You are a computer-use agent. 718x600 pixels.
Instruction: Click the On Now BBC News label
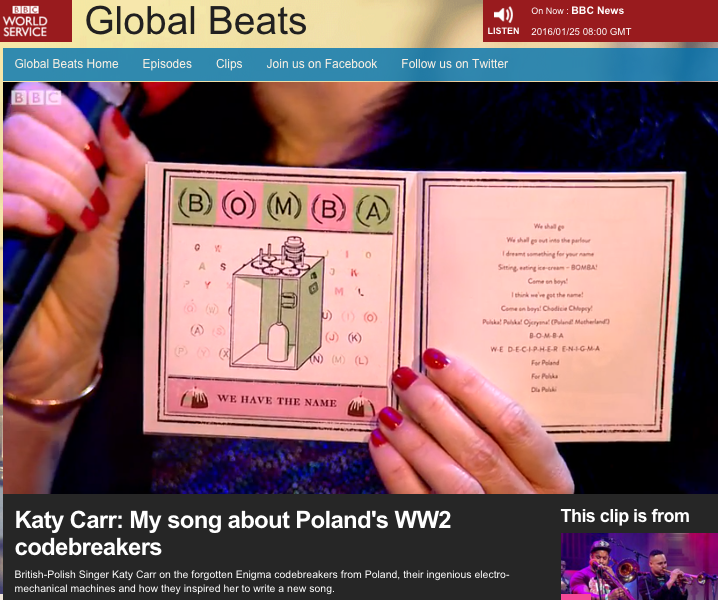point(577,11)
